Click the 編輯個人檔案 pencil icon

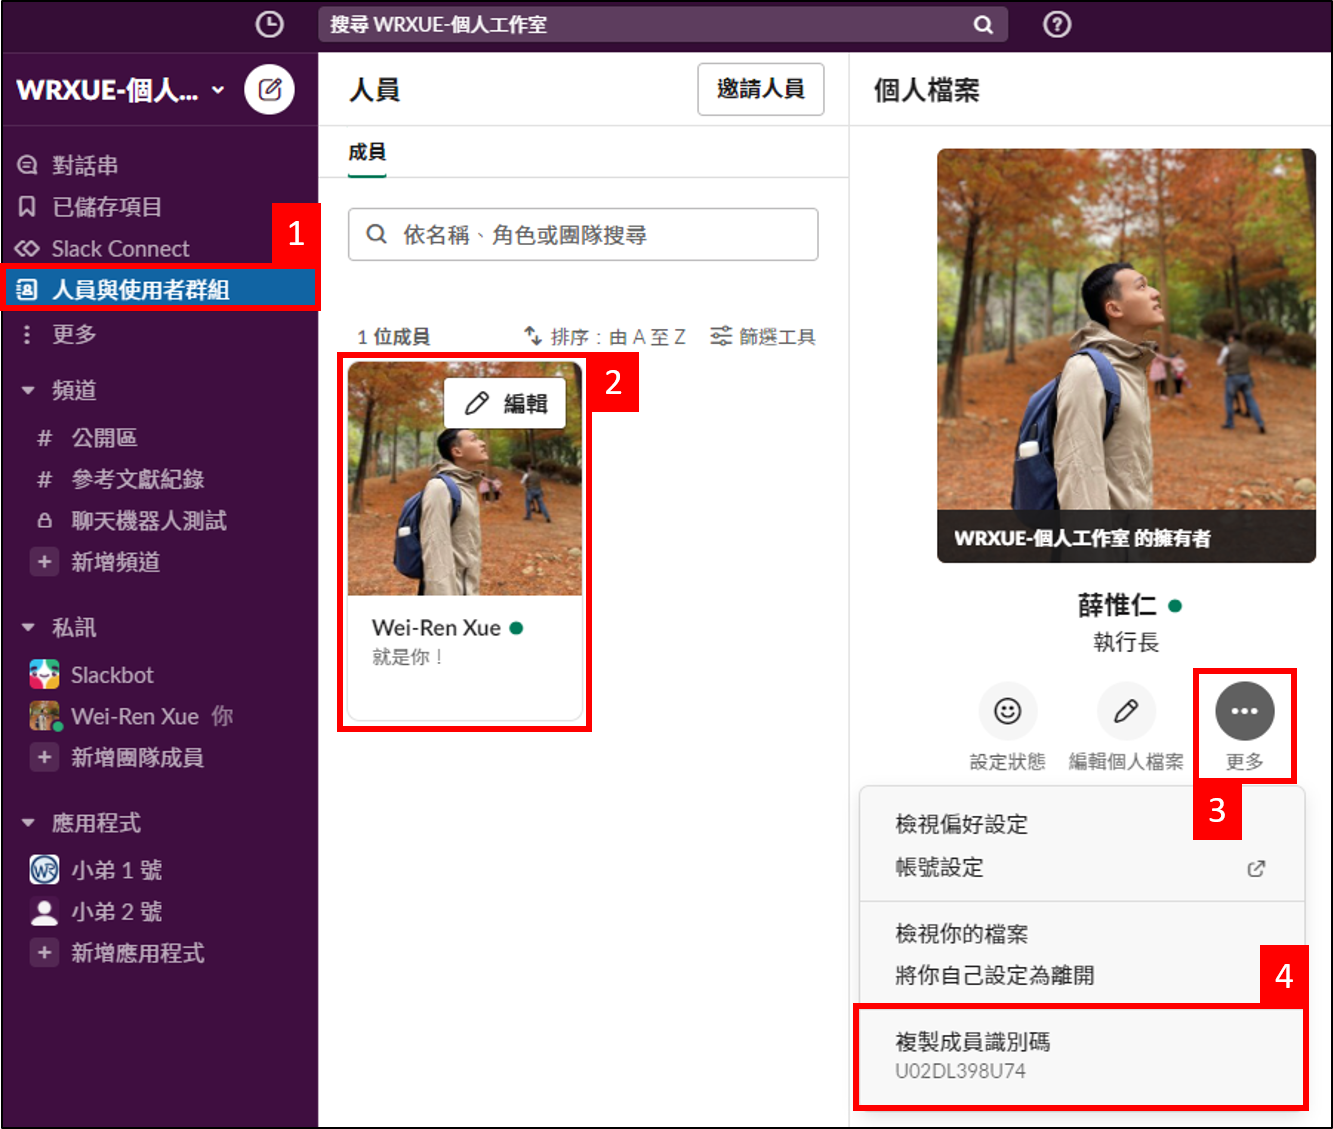click(x=1126, y=711)
